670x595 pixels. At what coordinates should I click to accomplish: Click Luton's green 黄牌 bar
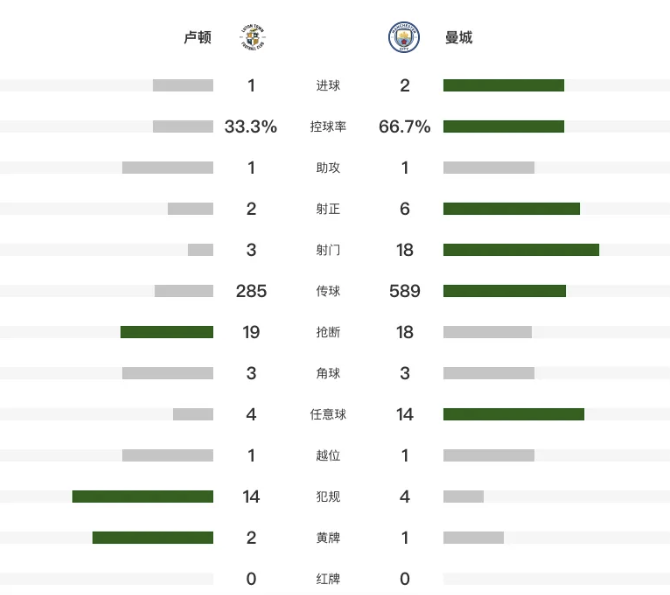pyautogui.click(x=152, y=538)
